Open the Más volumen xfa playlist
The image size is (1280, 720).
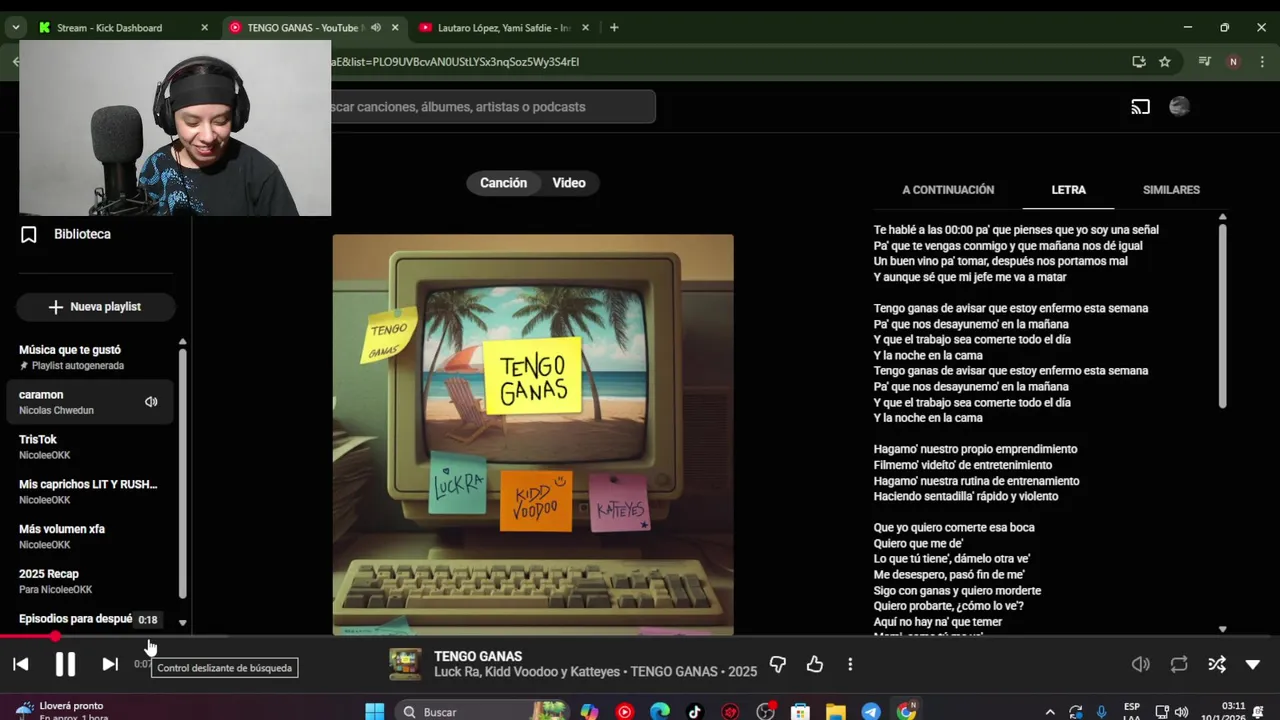coord(90,537)
